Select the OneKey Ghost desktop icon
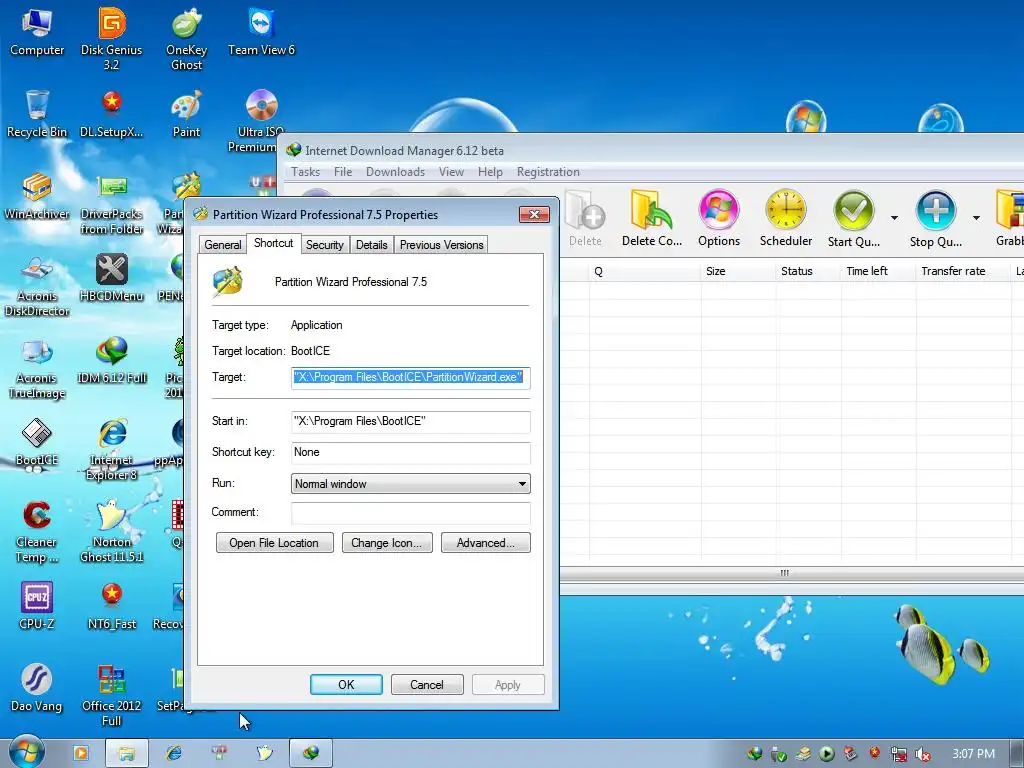 (x=186, y=38)
